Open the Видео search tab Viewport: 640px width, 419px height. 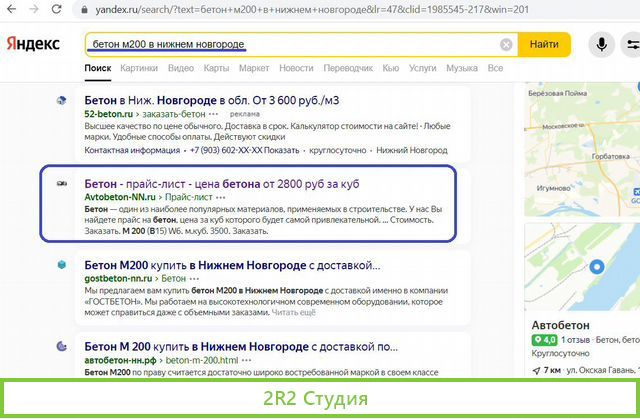tap(181, 68)
